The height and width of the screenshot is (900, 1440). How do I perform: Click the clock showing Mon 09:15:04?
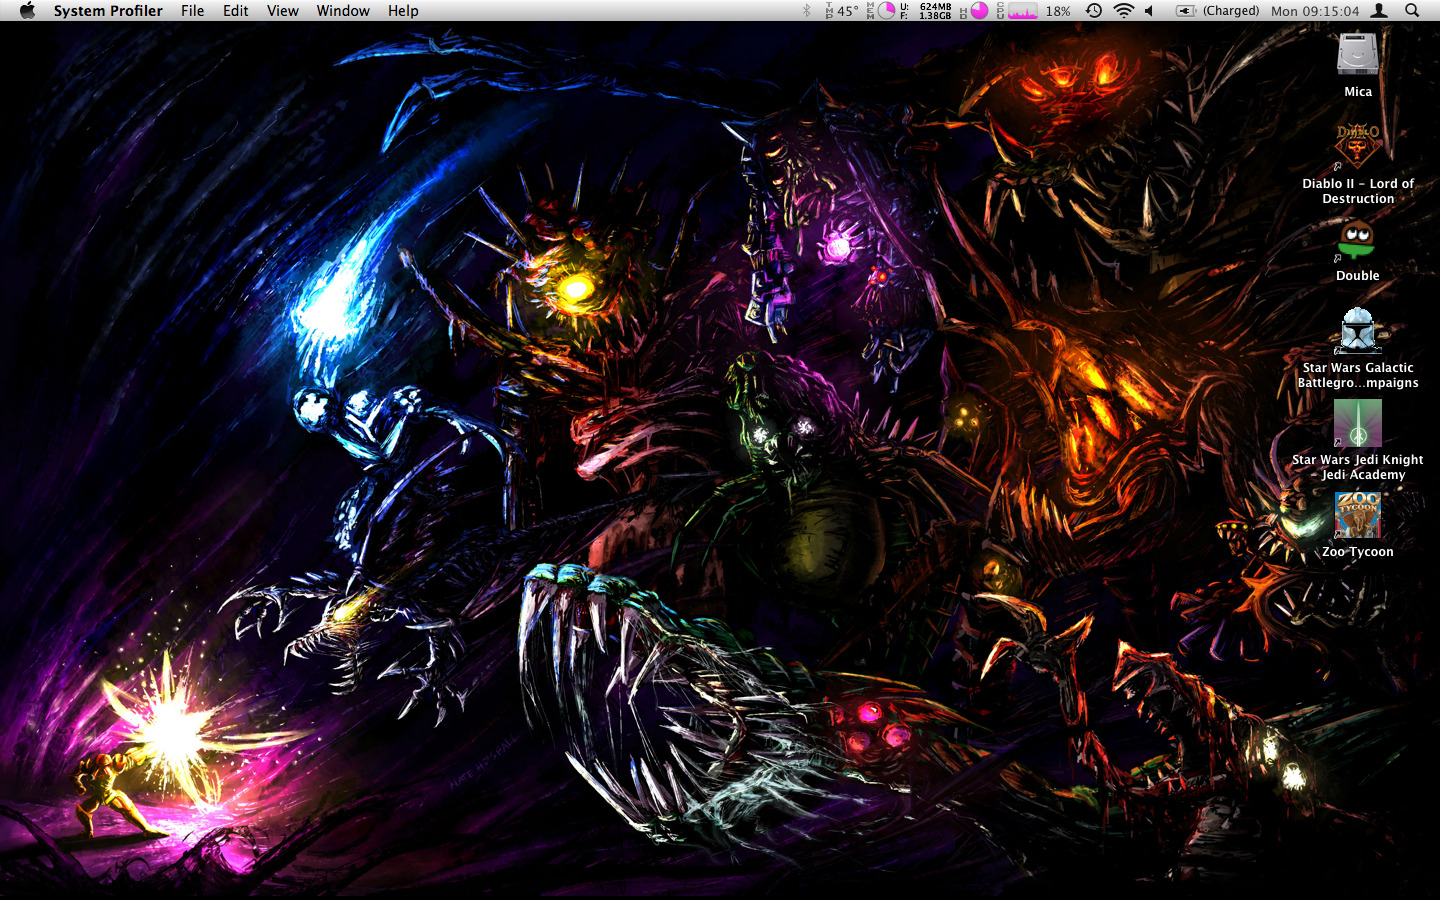point(1315,11)
